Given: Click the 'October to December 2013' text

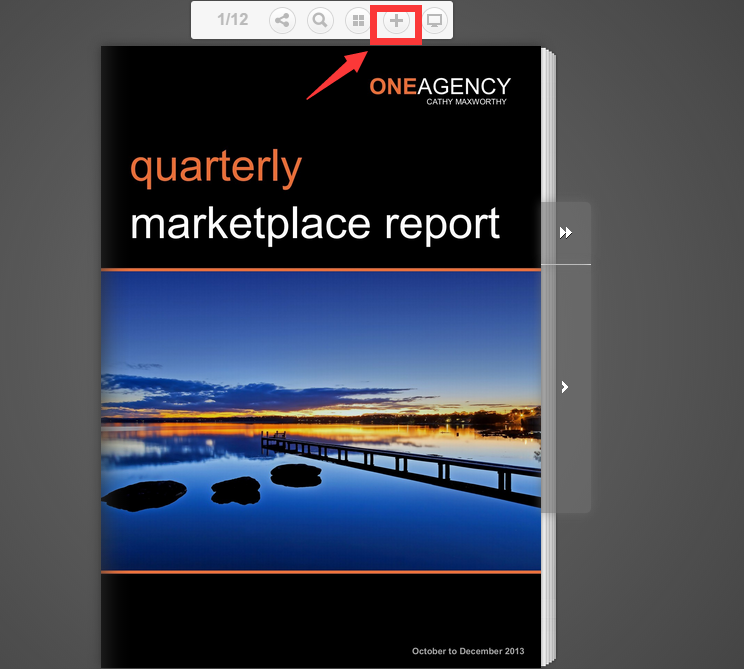Looking at the screenshot, I should tap(468, 651).
